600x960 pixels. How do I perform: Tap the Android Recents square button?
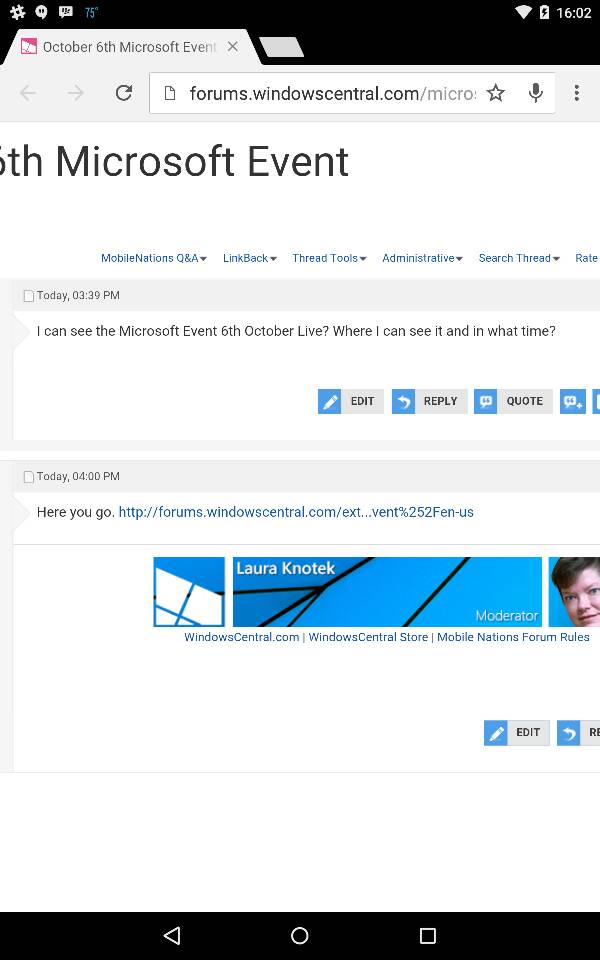pyautogui.click(x=427, y=936)
